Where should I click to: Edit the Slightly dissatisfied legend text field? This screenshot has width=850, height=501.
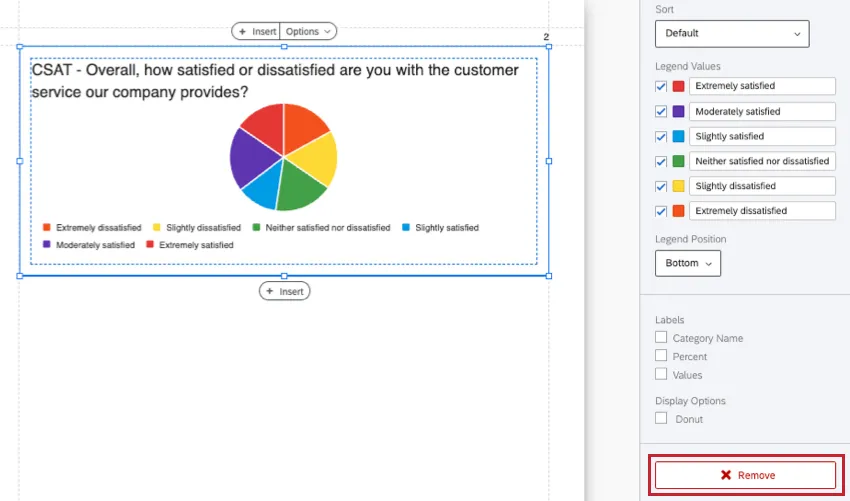pyautogui.click(x=762, y=186)
